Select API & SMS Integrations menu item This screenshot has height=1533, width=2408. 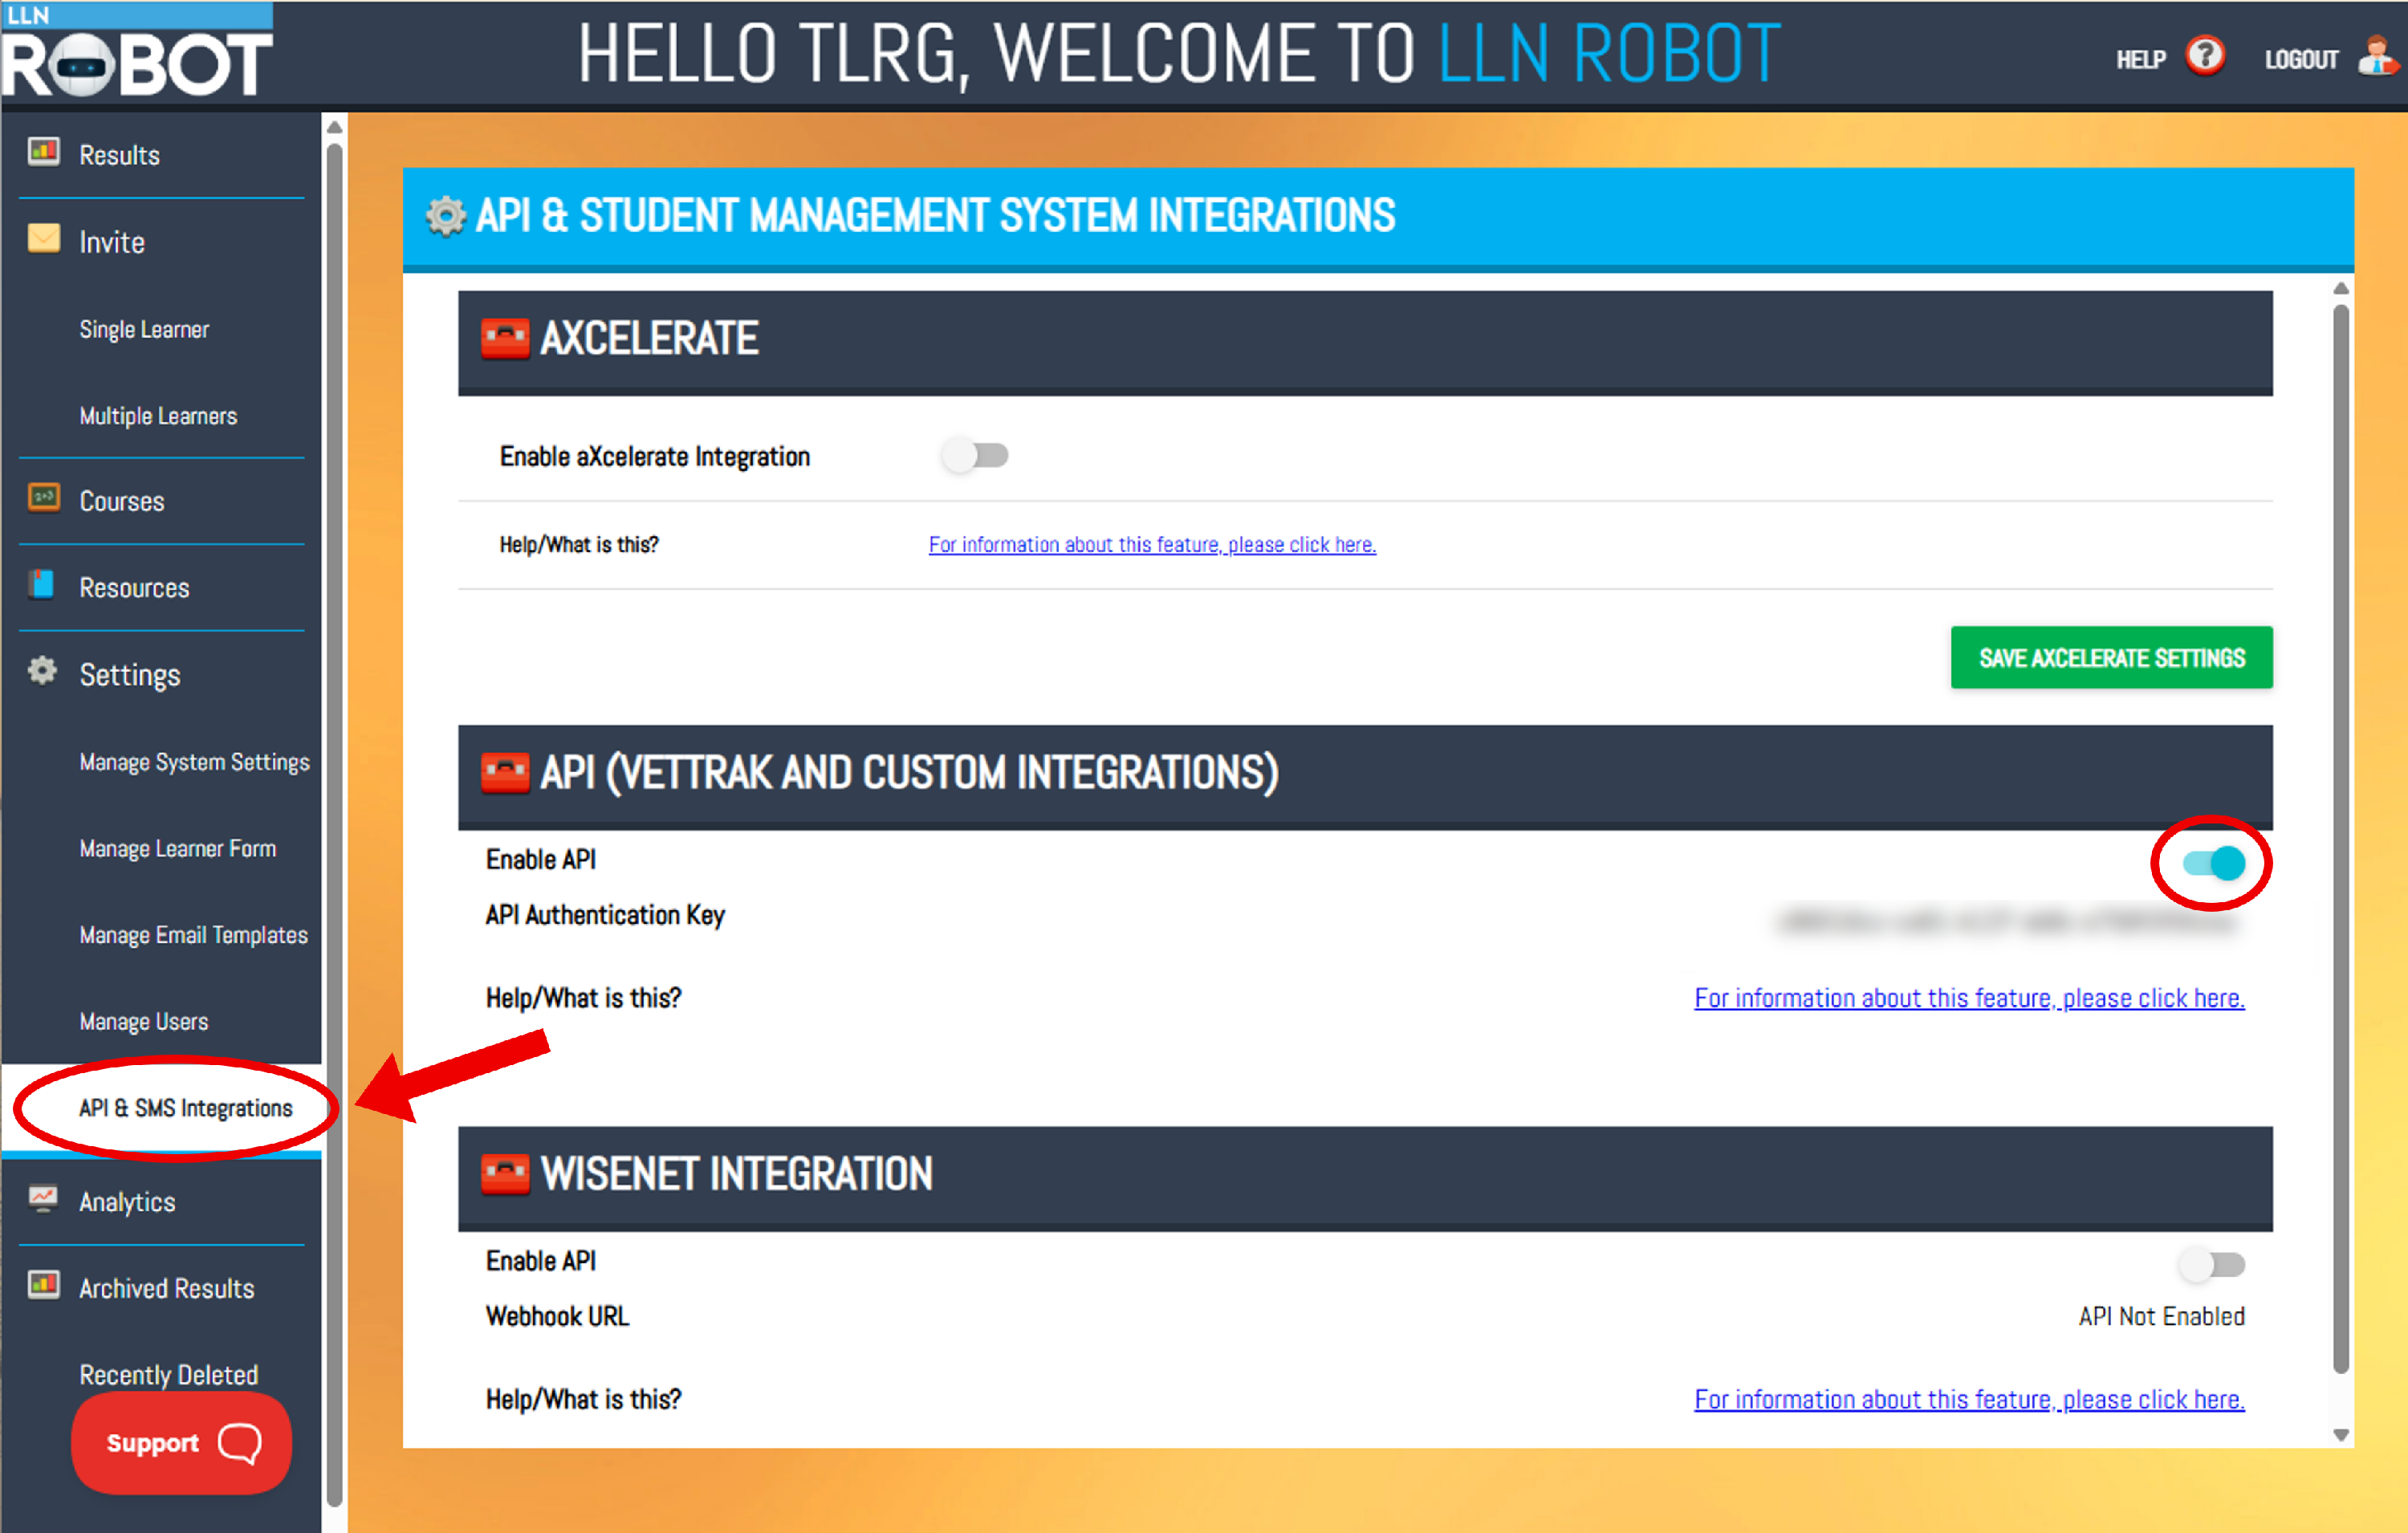[186, 1108]
